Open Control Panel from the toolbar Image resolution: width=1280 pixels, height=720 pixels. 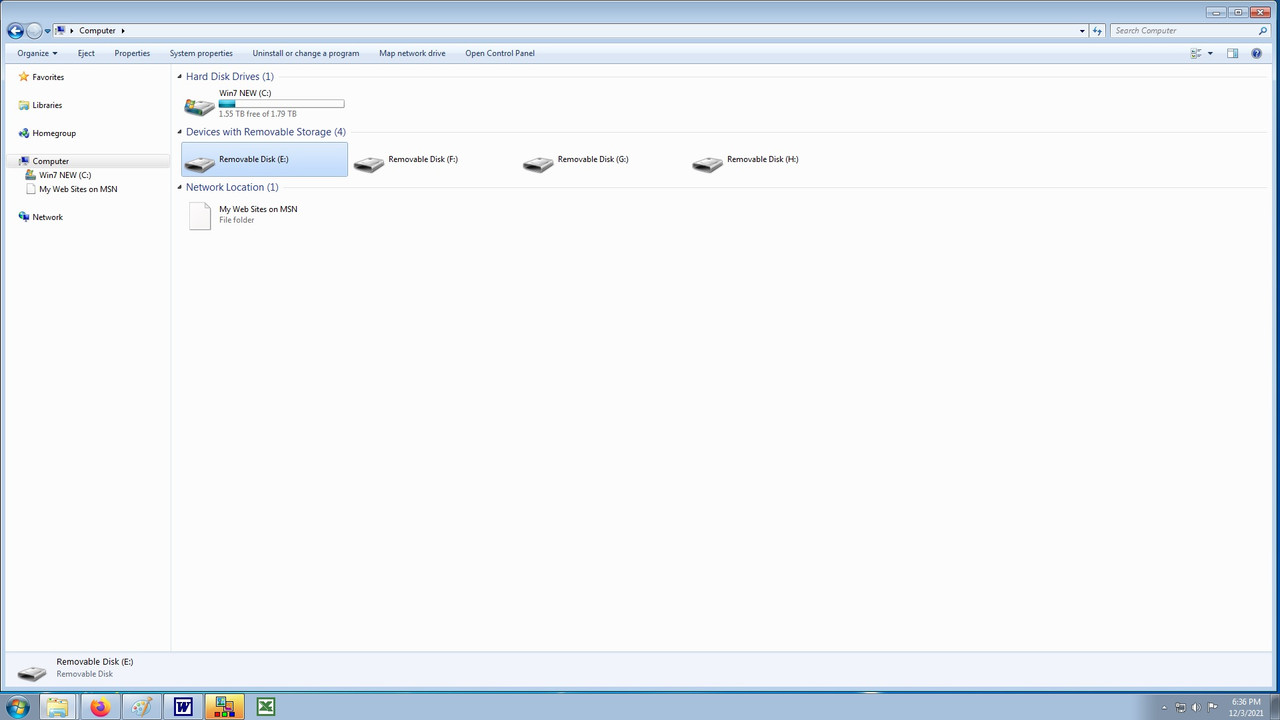(500, 53)
